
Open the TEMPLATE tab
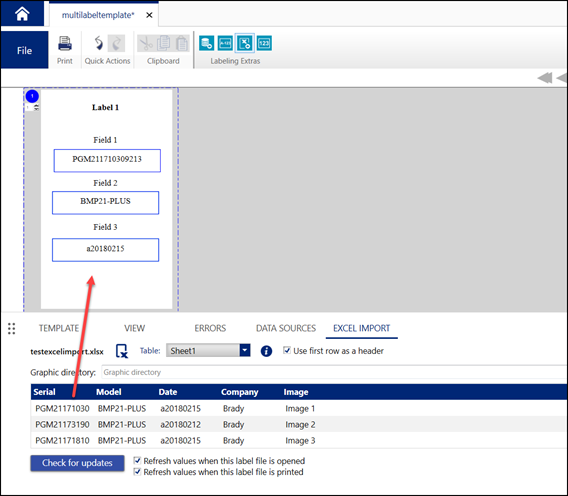[x=59, y=328]
